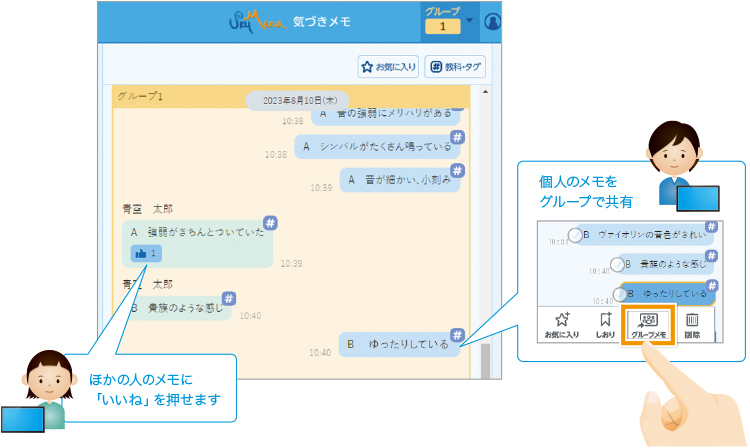
Task: Check the circle beside ゆったりしている in inset
Action: pyautogui.click(x=620, y=294)
